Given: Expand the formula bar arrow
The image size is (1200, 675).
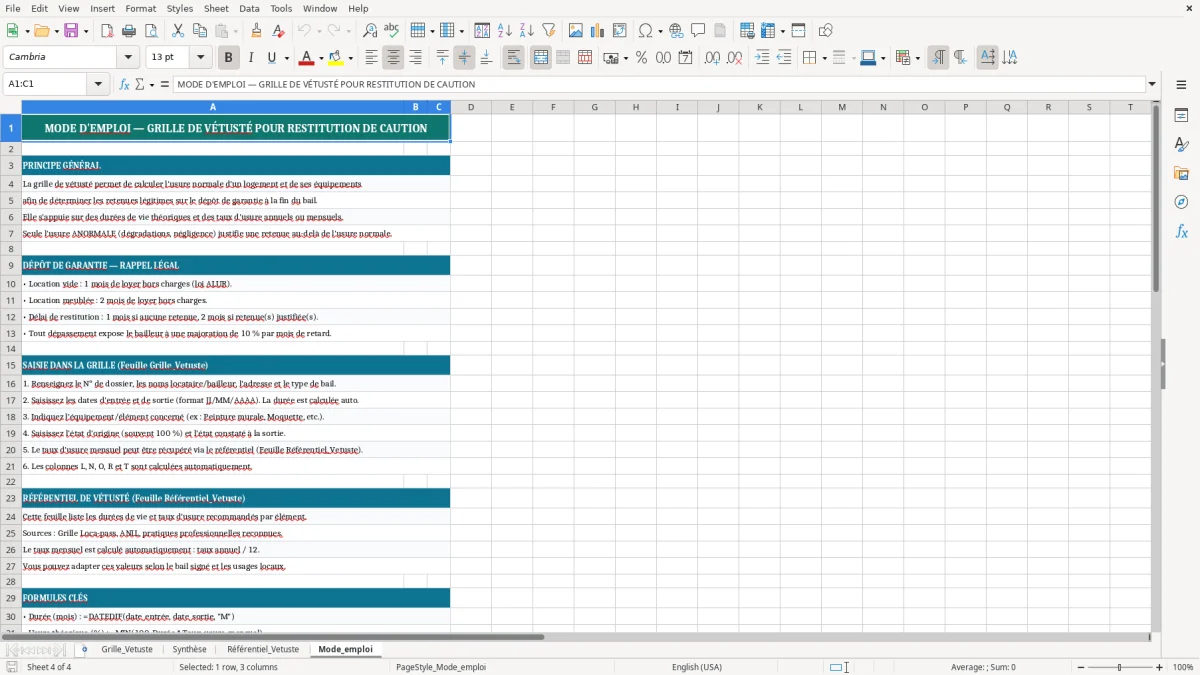Looking at the screenshot, I should tap(1153, 84).
